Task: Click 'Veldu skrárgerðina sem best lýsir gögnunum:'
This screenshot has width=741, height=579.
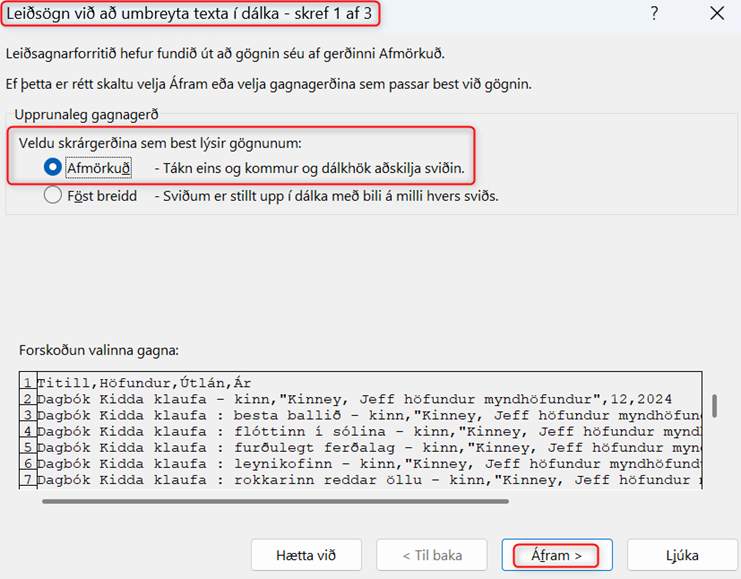Action: tap(160, 143)
